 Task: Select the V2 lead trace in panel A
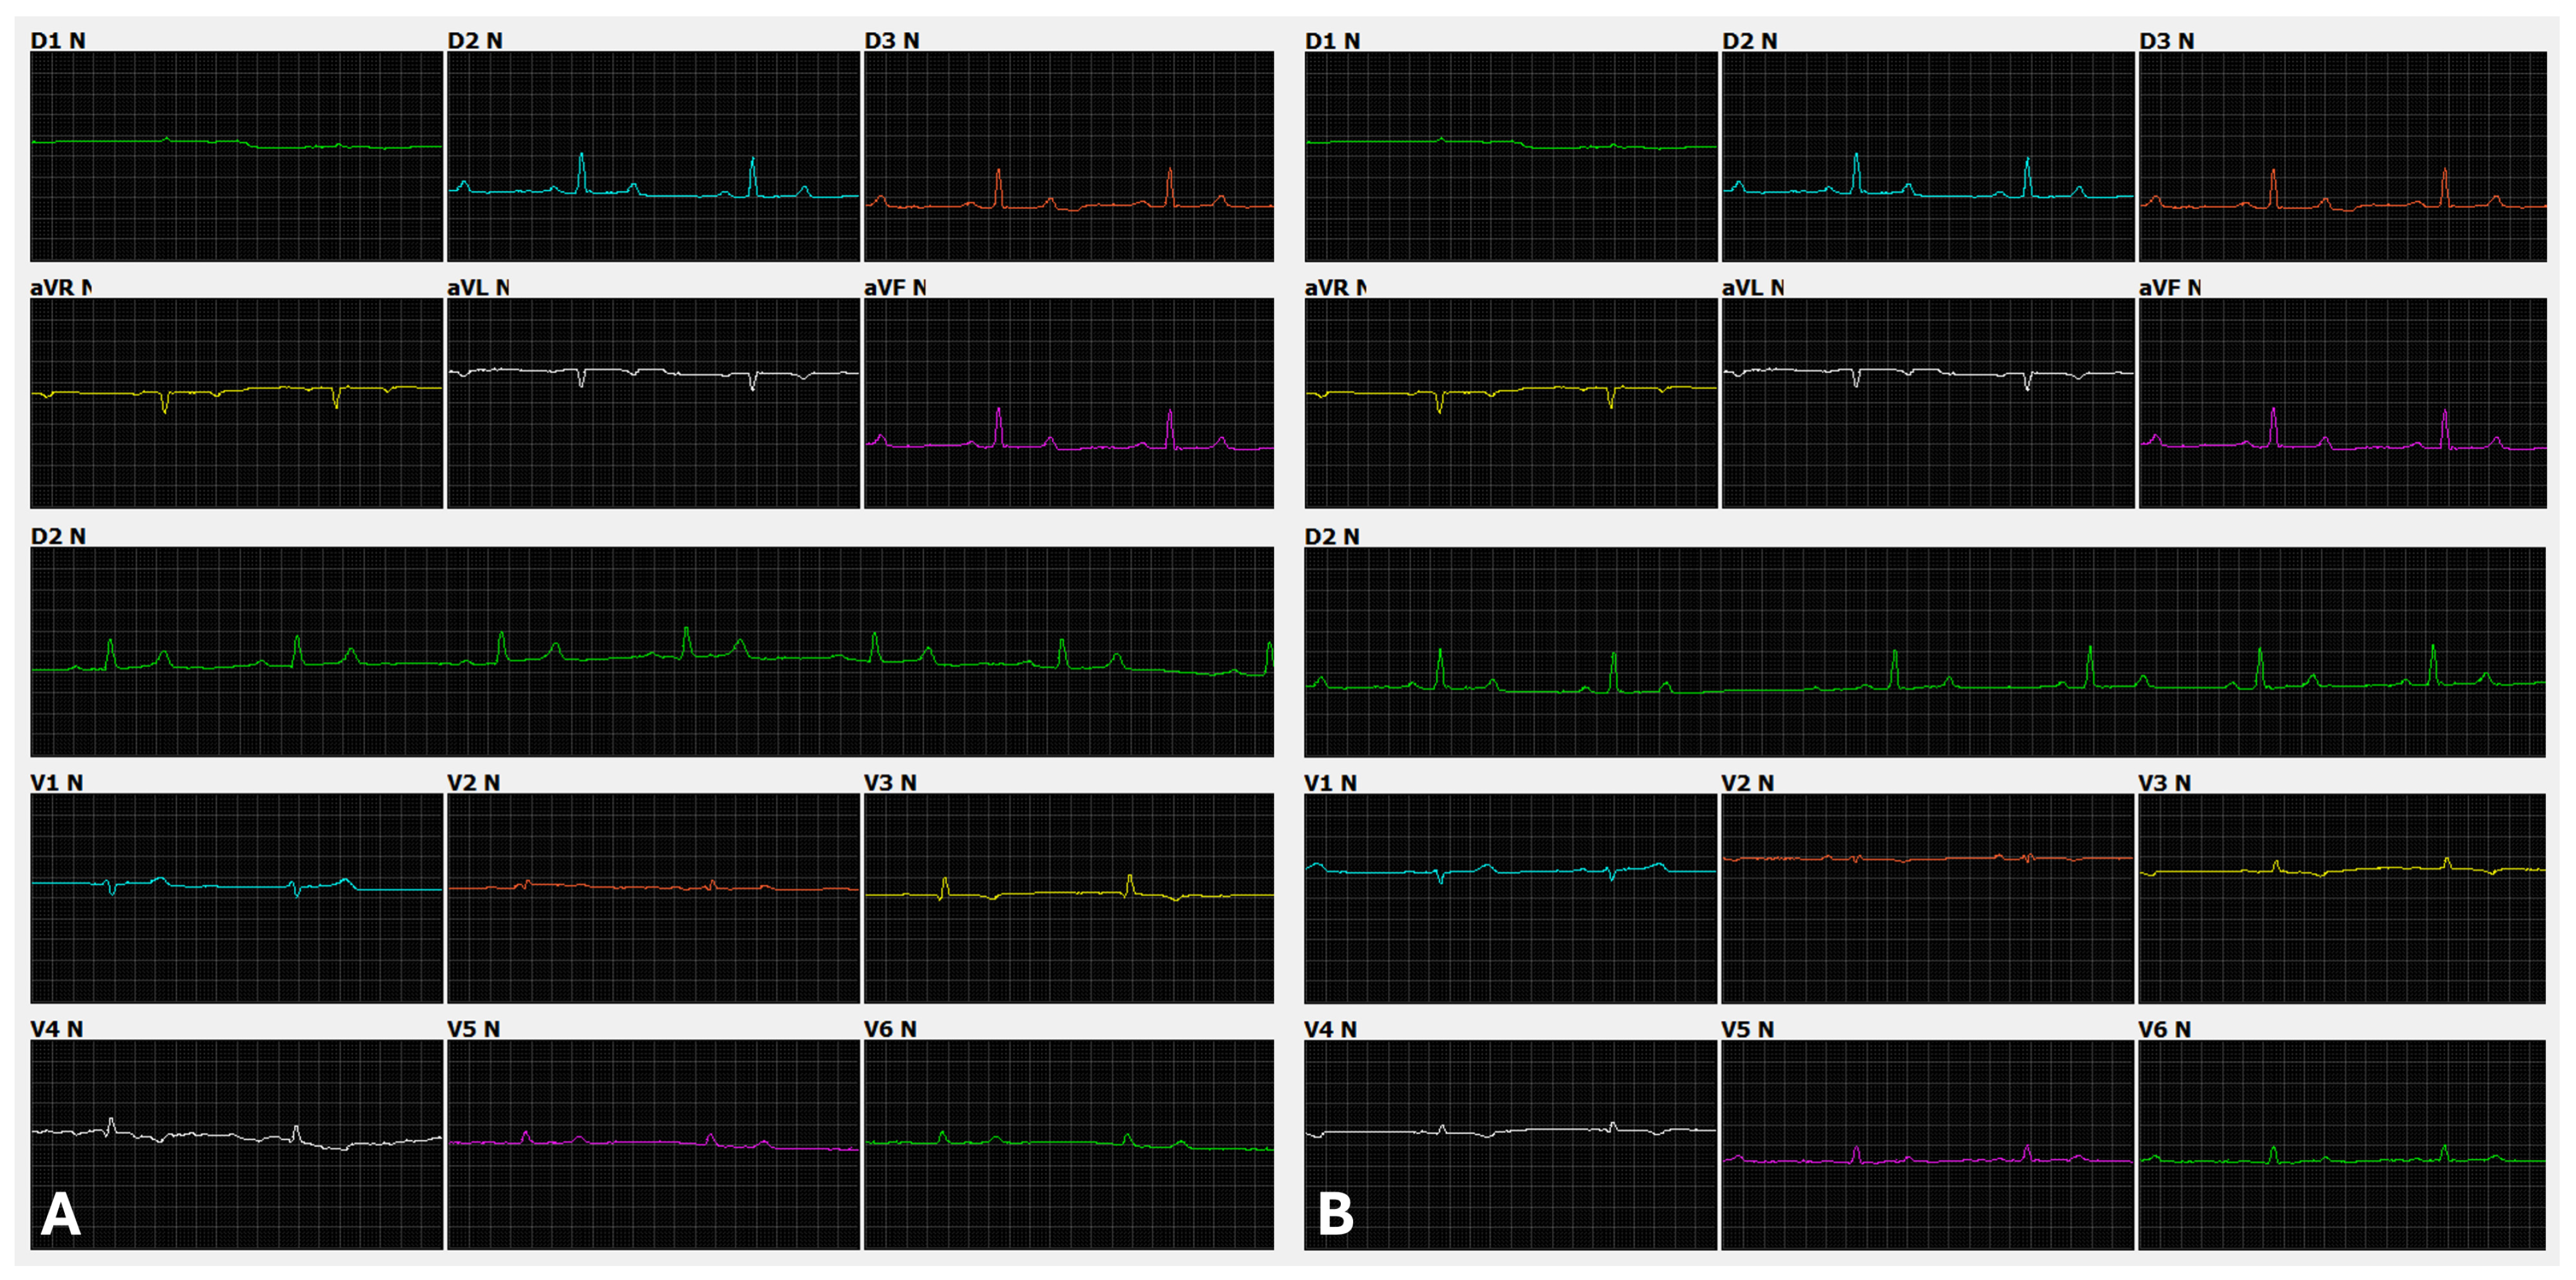(x=653, y=899)
